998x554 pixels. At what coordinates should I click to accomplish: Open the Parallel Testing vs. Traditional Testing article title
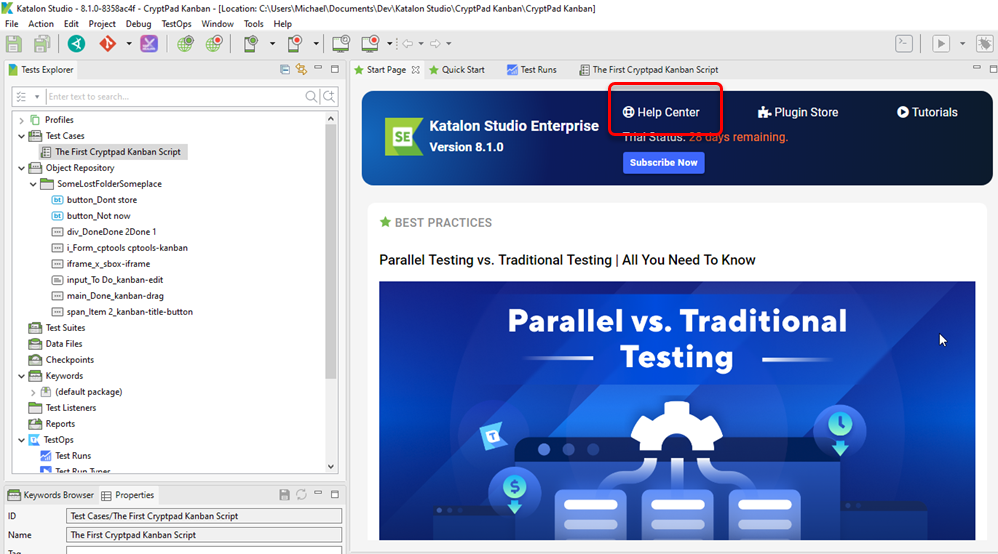click(567, 260)
